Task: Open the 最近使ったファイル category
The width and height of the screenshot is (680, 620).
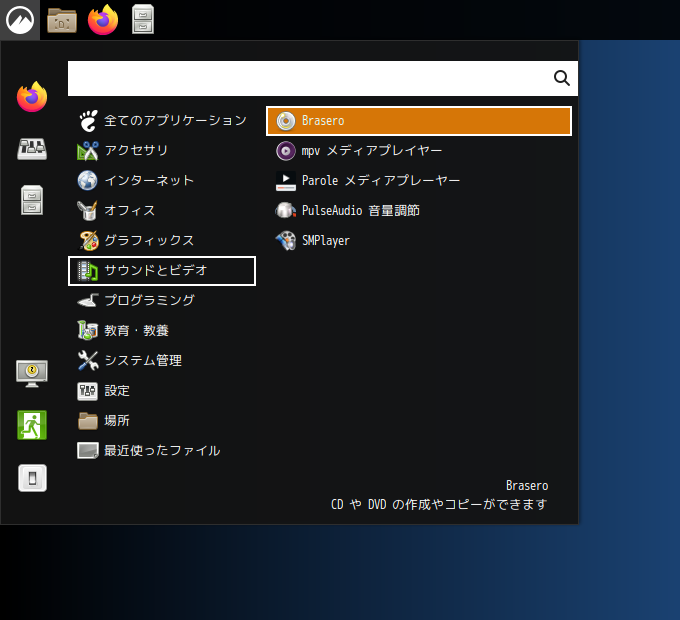Action: coord(162,451)
